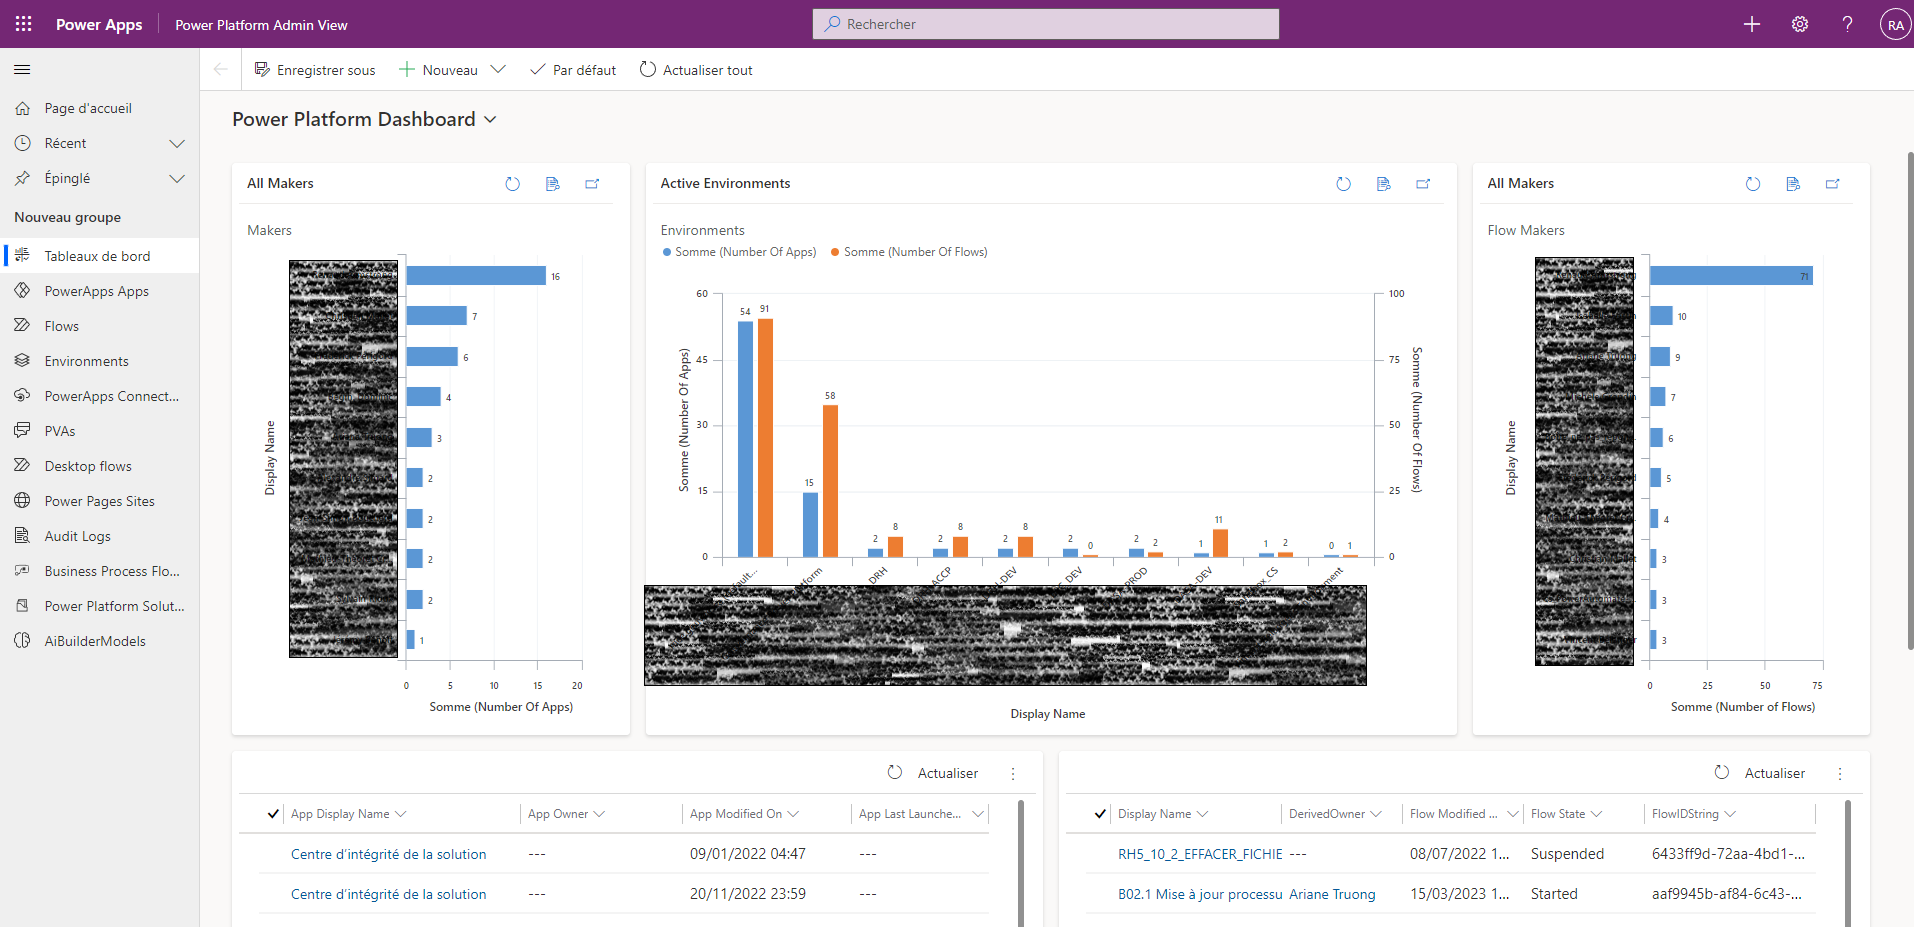This screenshot has height=927, width=1914.
Task: Refresh the left All Makers chart
Action: [512, 184]
